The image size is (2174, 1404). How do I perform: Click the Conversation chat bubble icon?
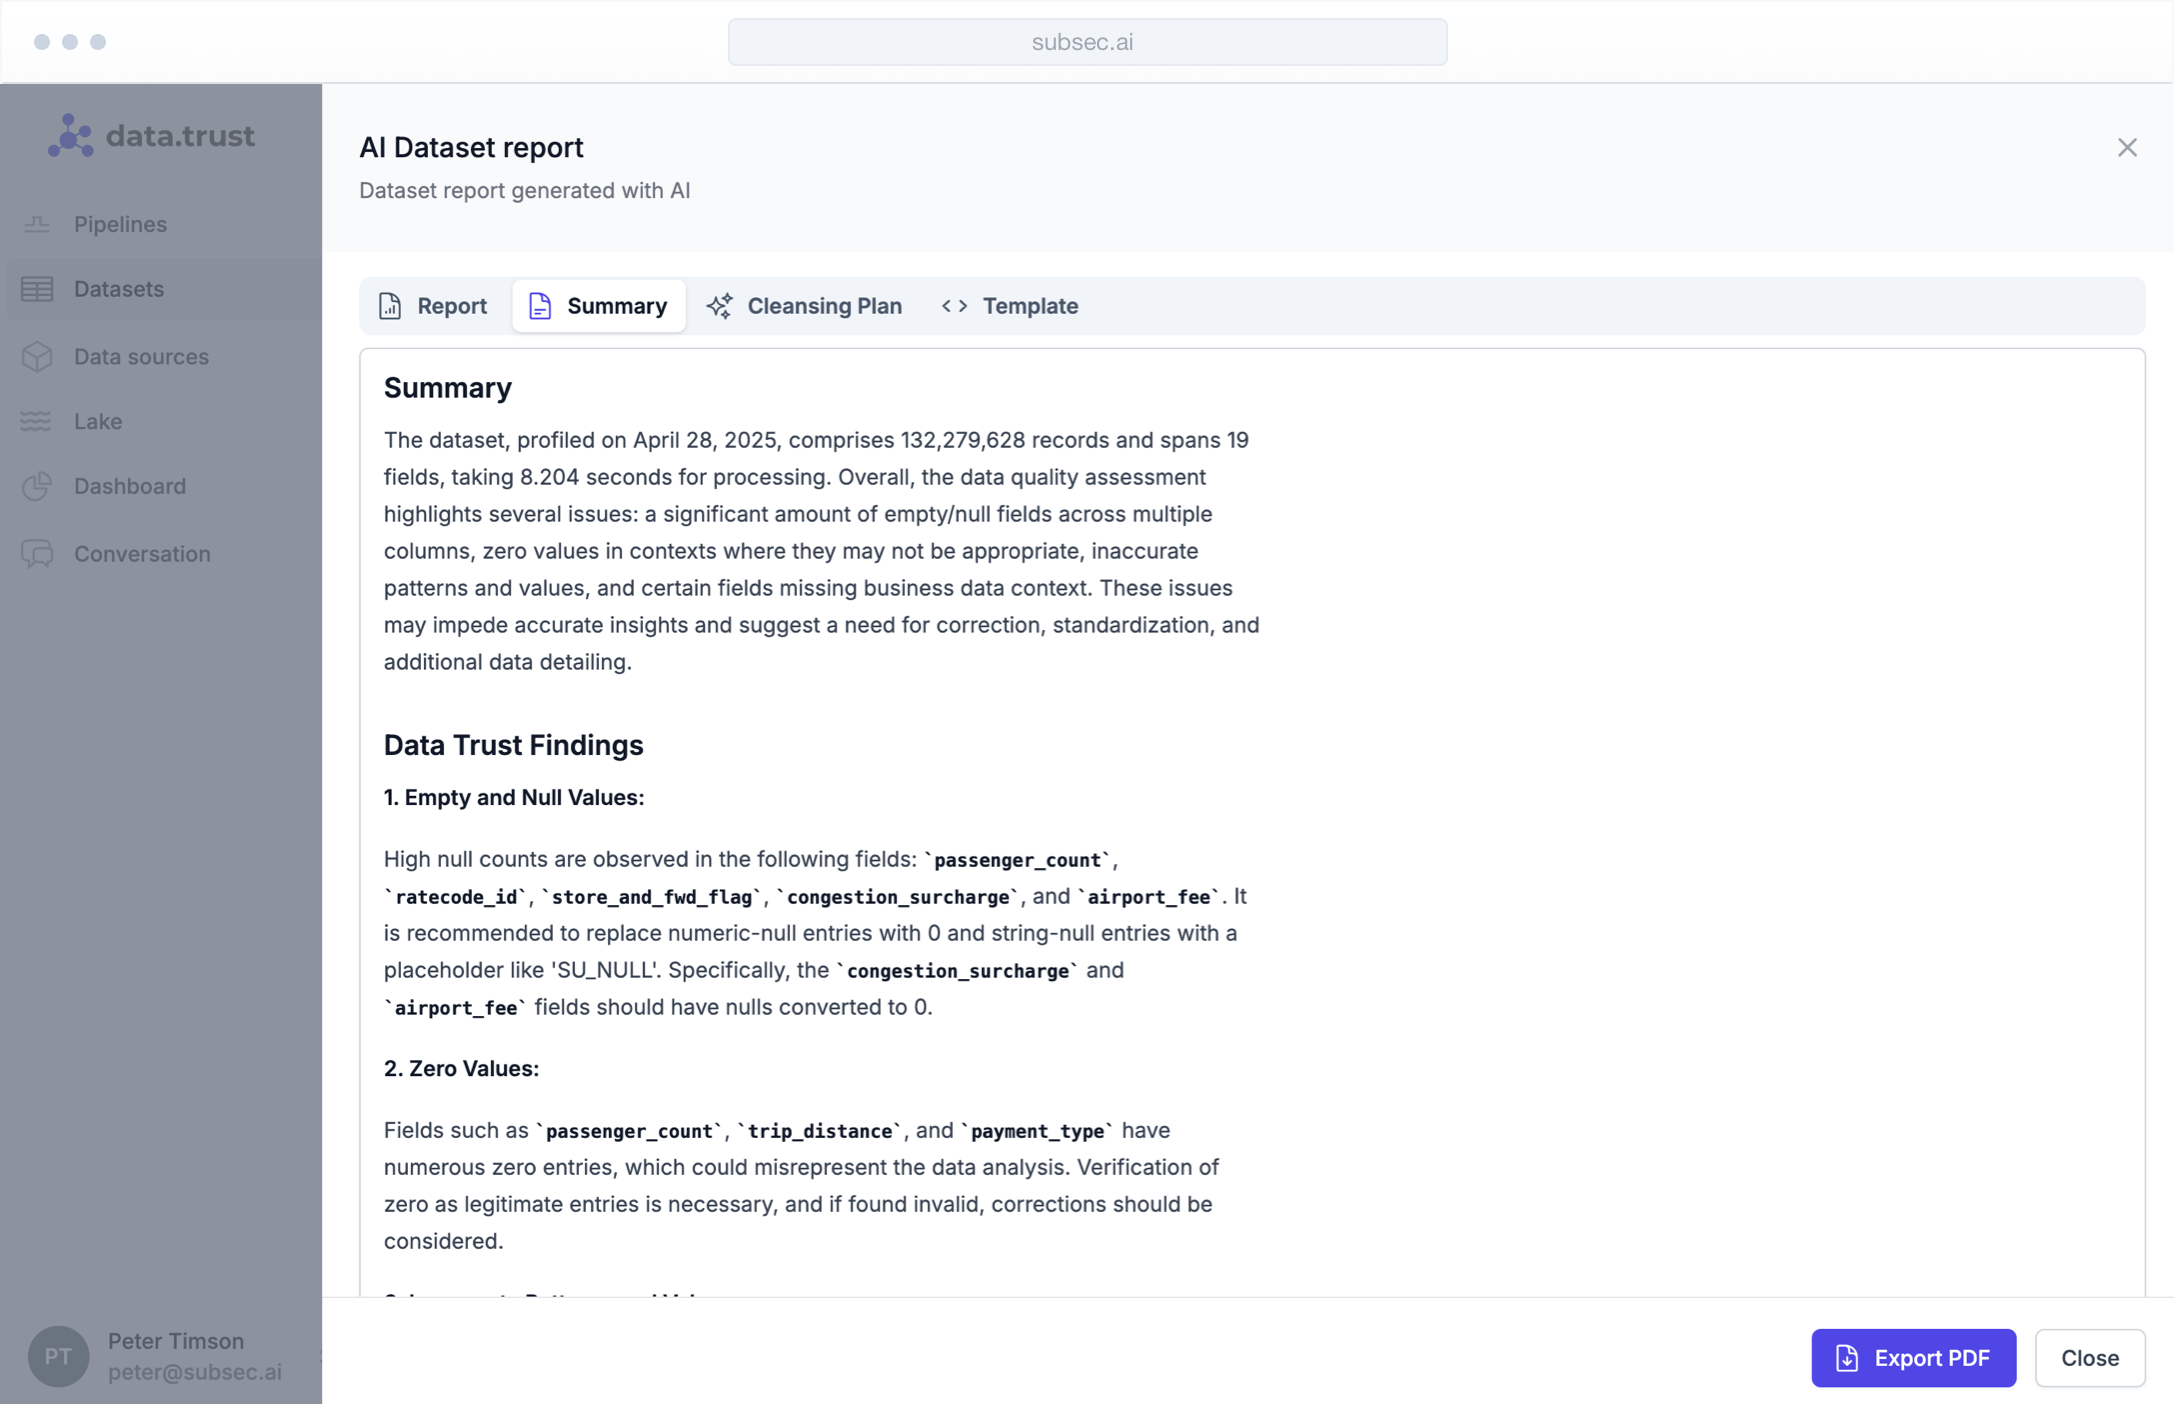click(x=37, y=554)
